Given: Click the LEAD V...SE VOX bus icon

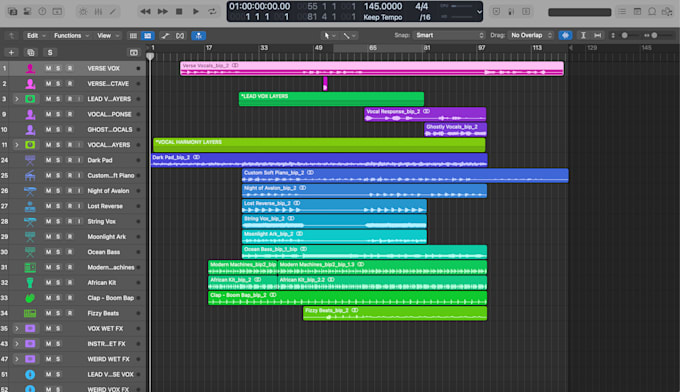Looking at the screenshot, I should (x=30, y=375).
